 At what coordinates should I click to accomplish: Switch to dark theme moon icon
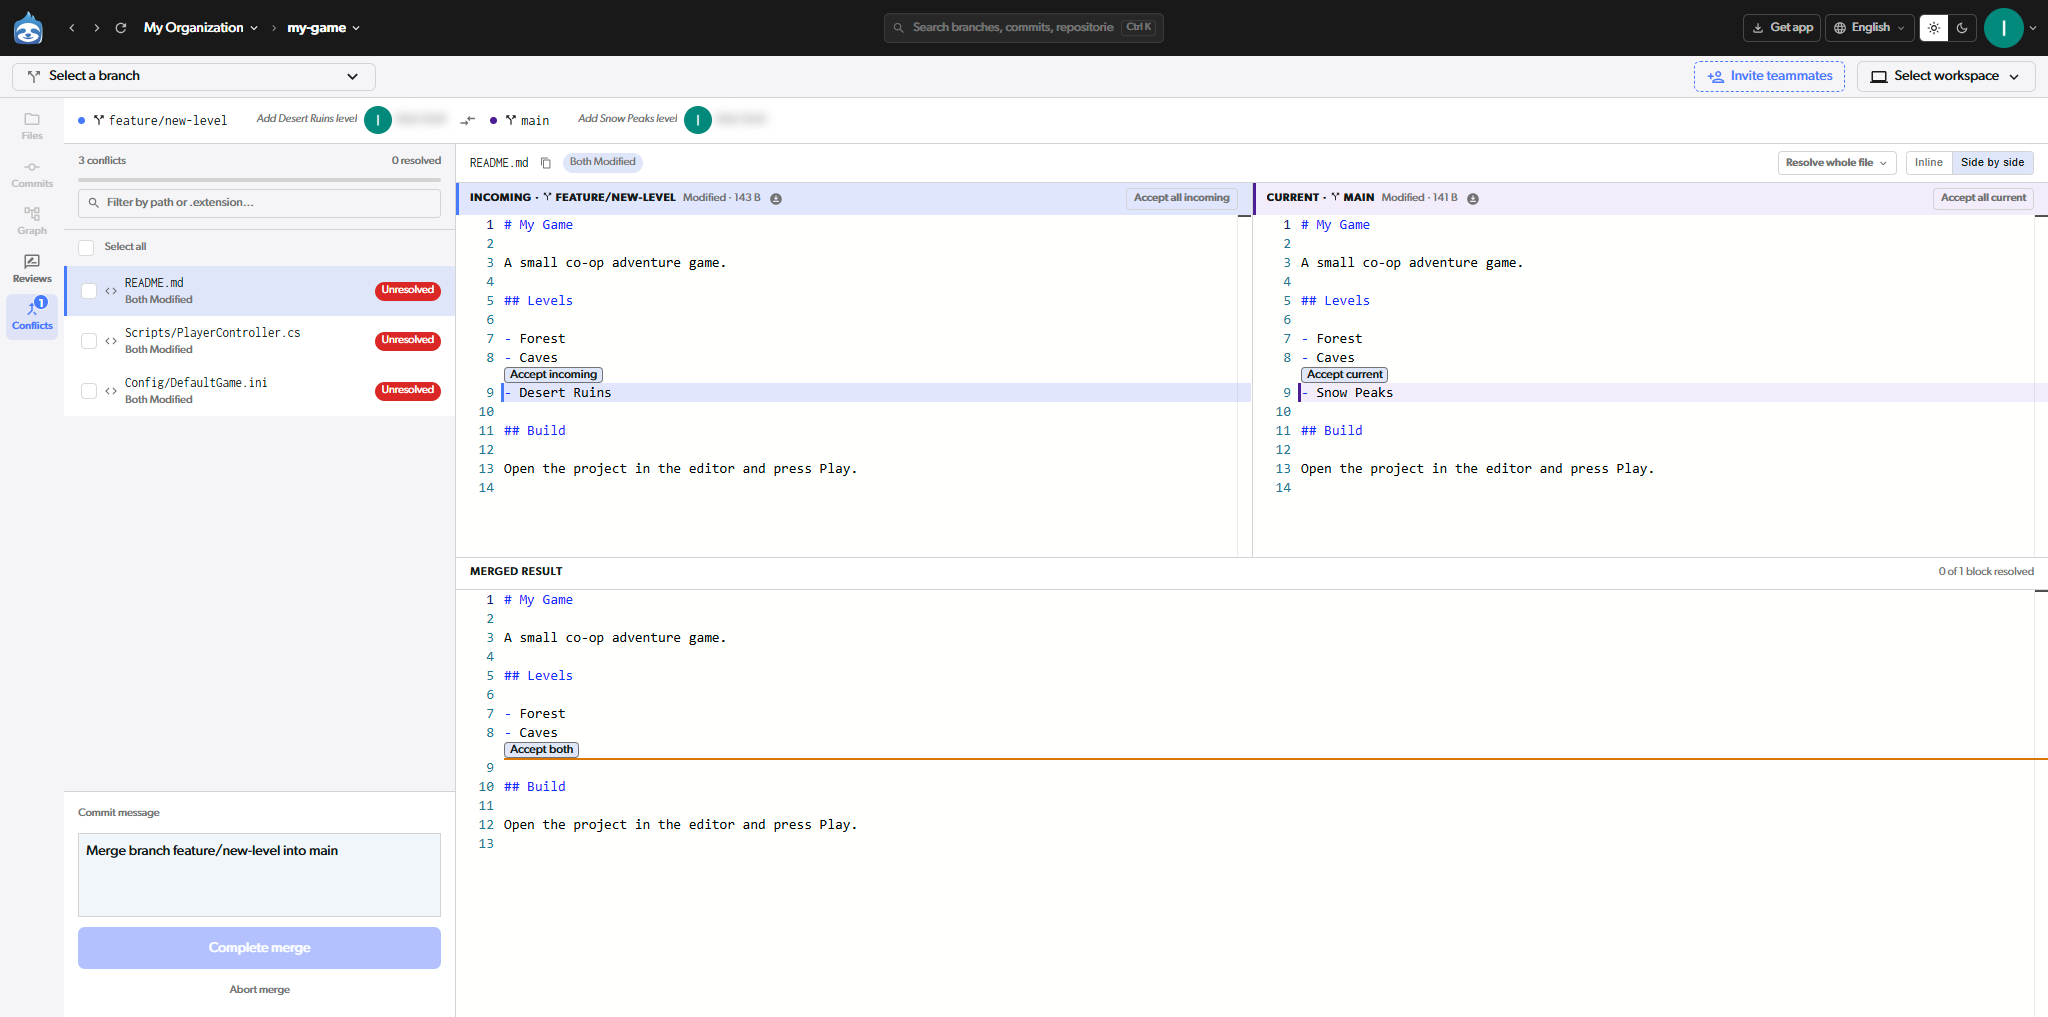coord(1962,28)
